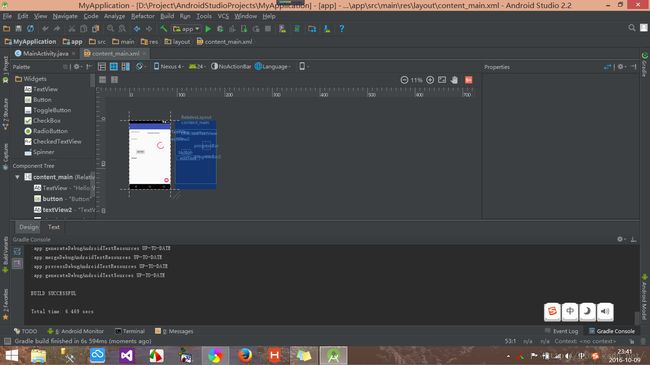
Task: Run the app with green play icon
Action: coord(208,29)
